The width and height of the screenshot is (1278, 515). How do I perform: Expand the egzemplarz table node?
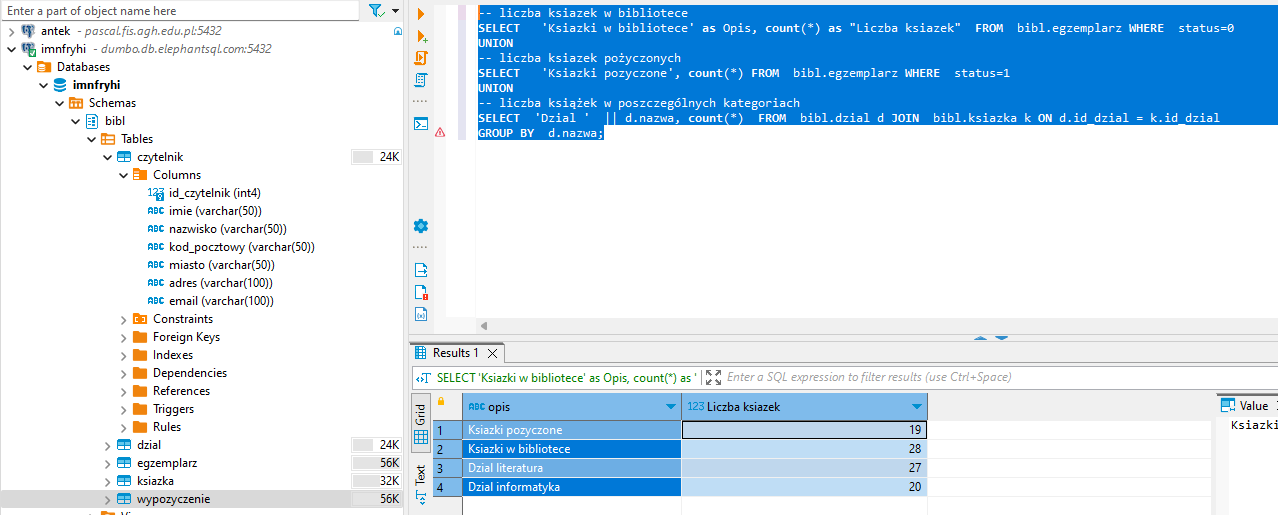point(107,463)
